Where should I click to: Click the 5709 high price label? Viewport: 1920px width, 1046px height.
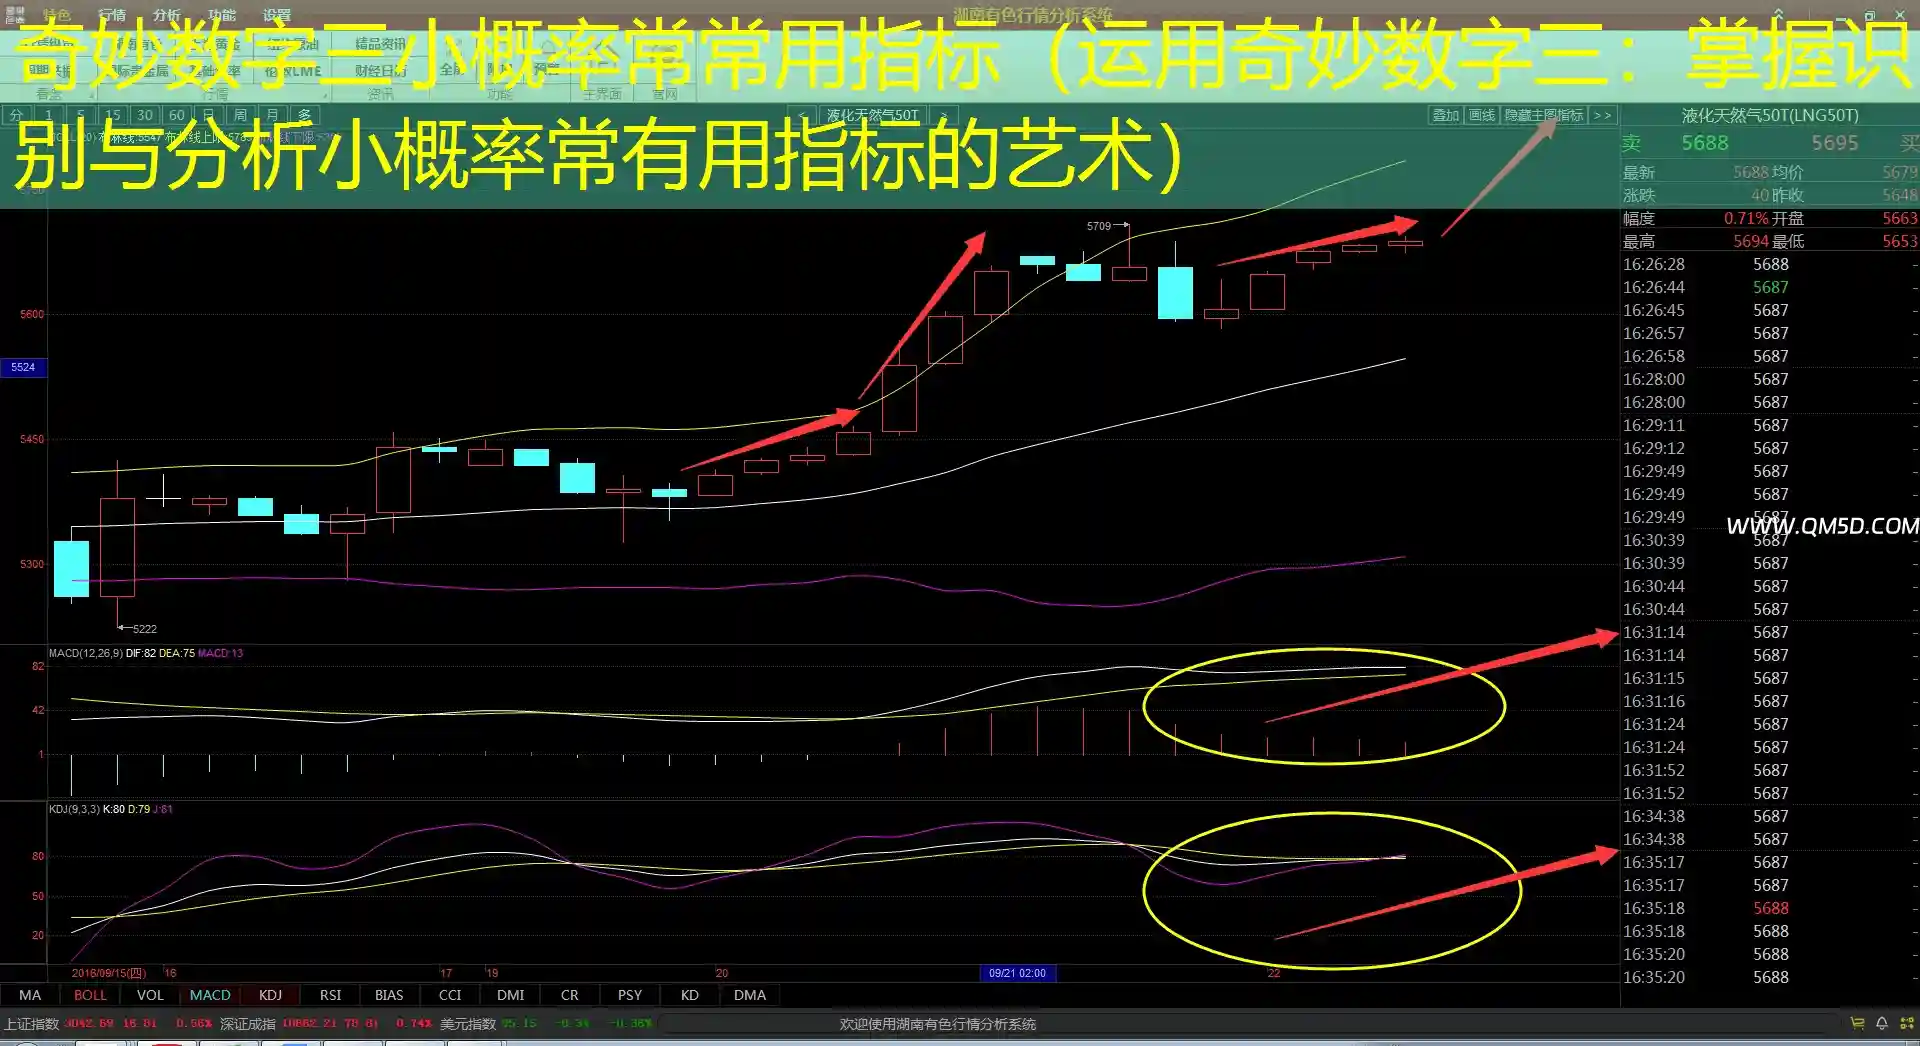(x=1098, y=226)
